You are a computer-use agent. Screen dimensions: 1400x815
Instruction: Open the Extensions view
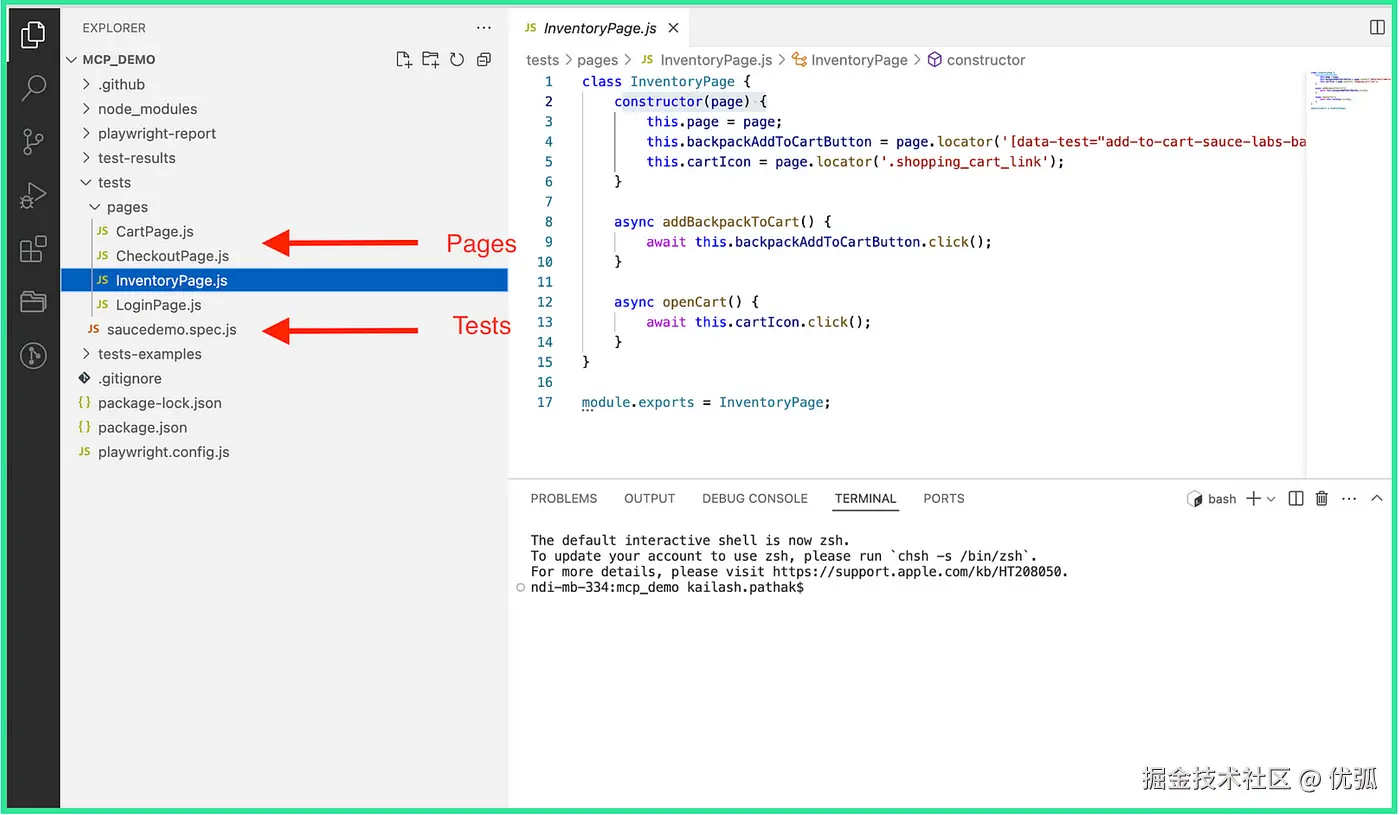click(x=33, y=248)
